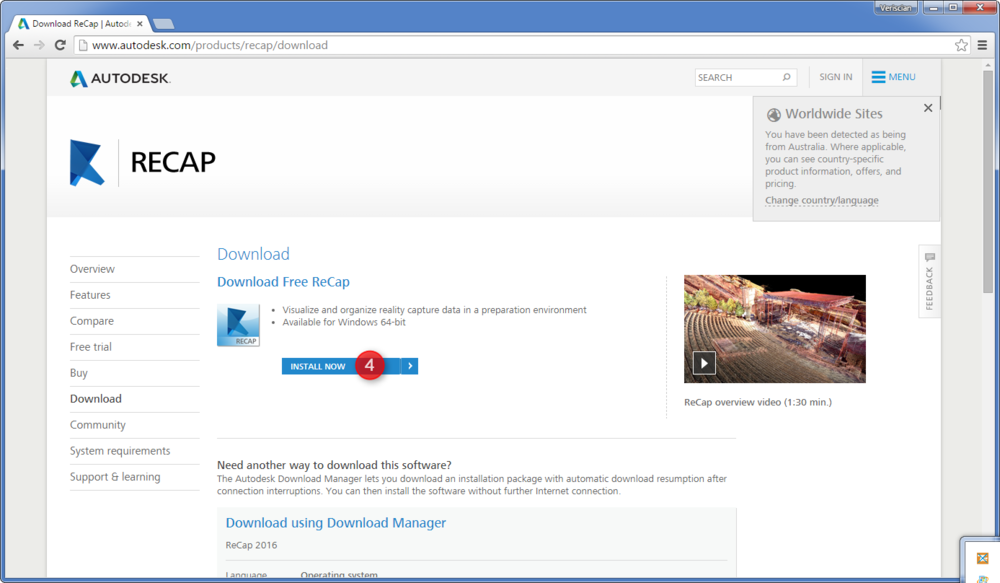The height and width of the screenshot is (583, 1000).
Task: Click the Download Free ReCap heading link
Action: (283, 282)
